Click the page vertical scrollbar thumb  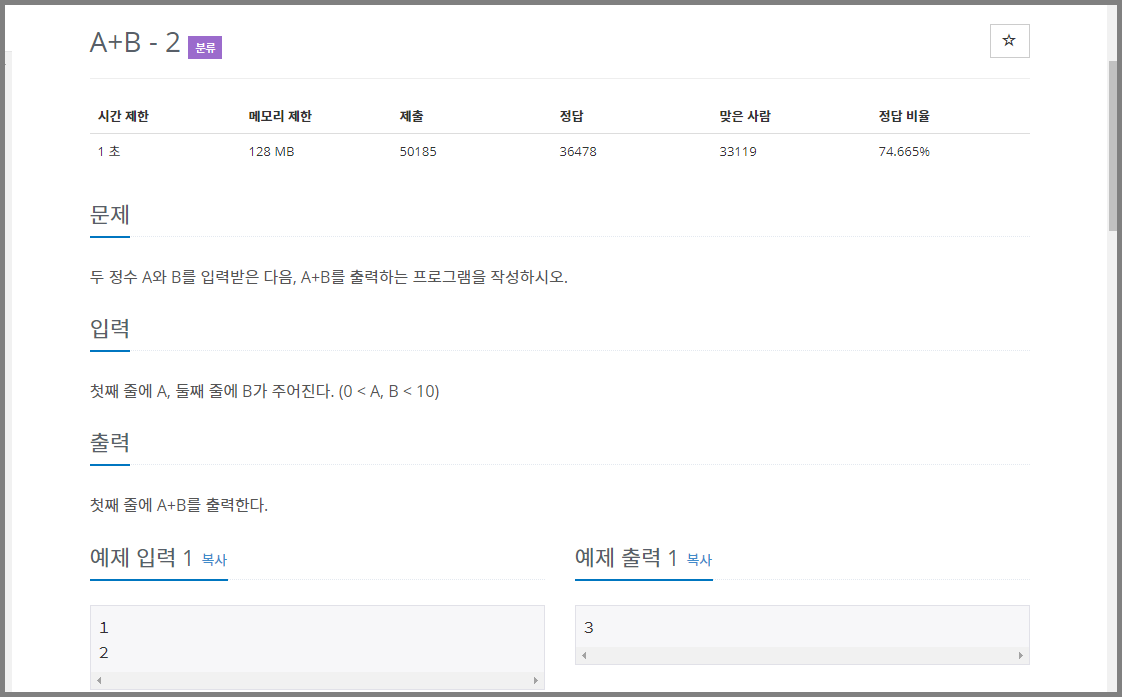(x=1113, y=146)
